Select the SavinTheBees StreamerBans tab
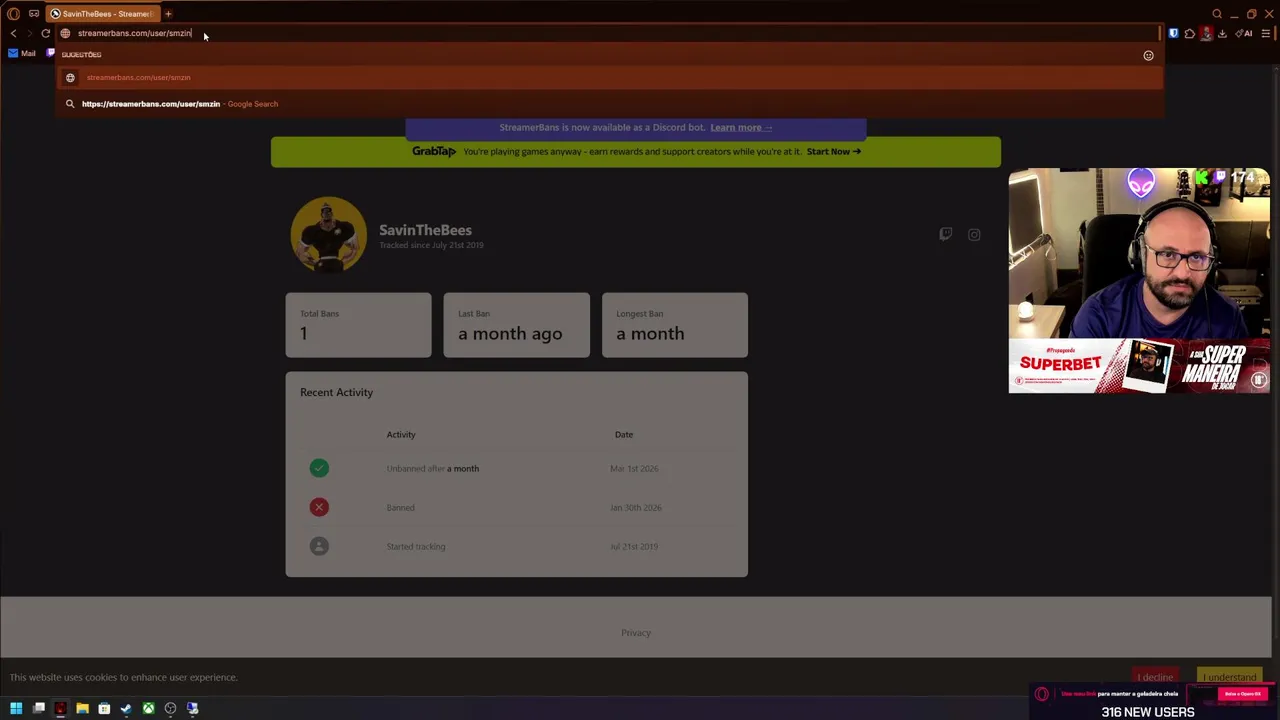This screenshot has width=1280, height=720. pyautogui.click(x=104, y=14)
